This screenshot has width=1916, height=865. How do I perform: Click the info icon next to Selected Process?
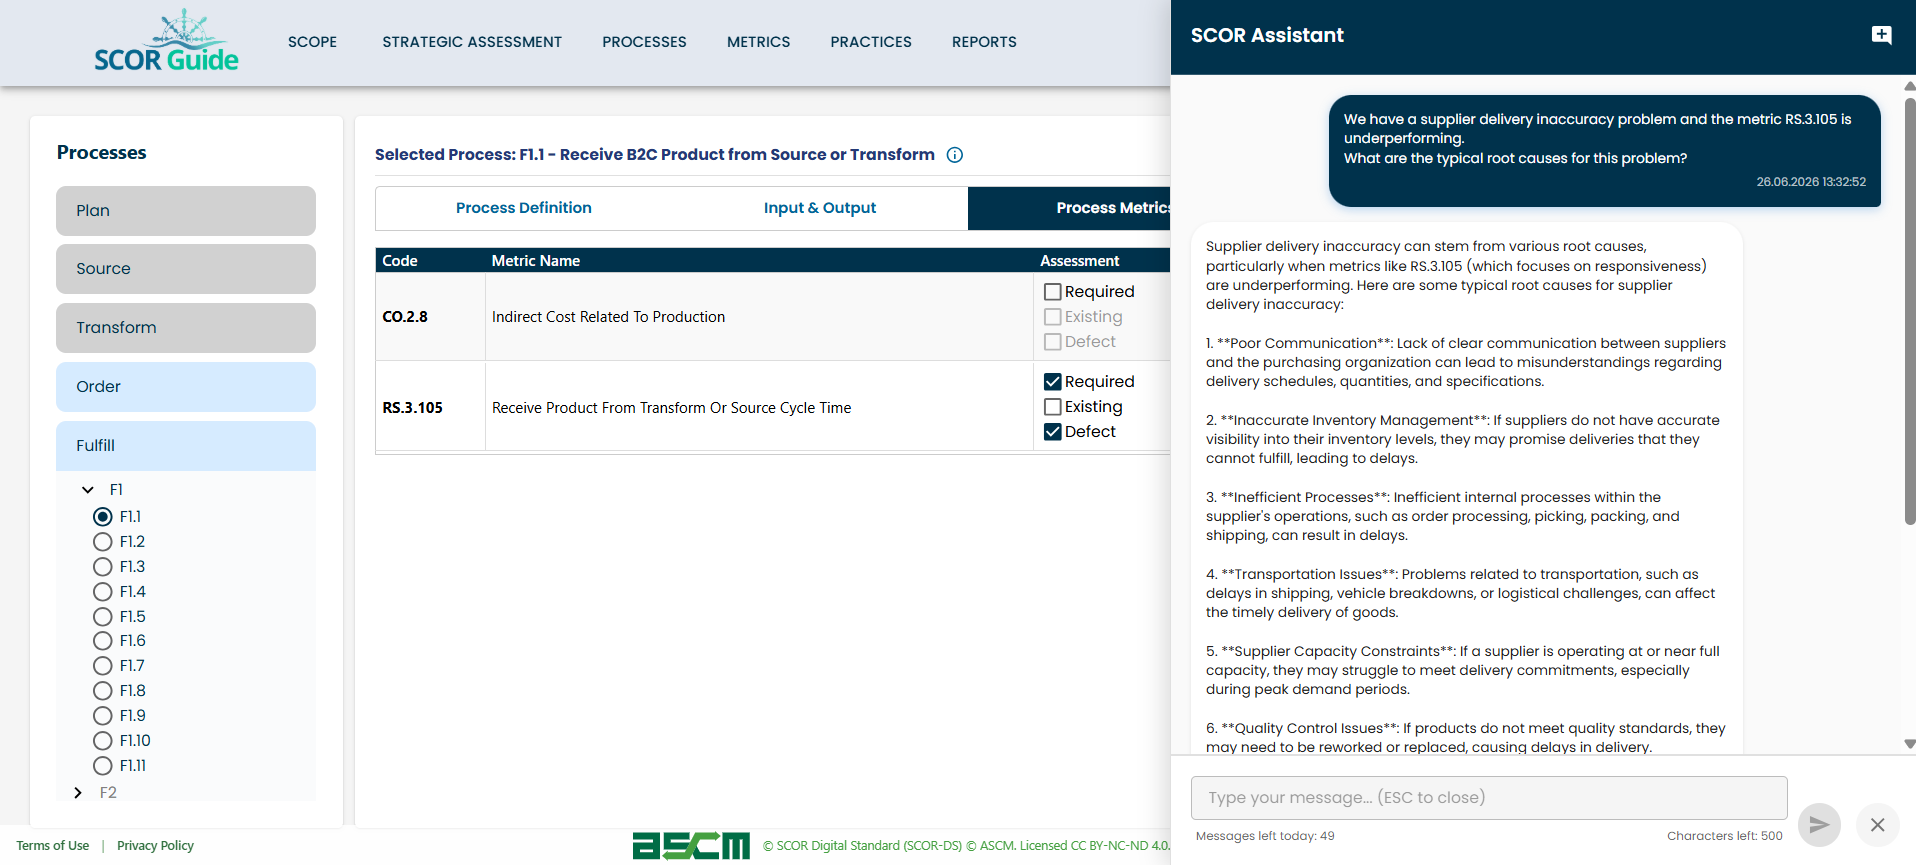pyautogui.click(x=955, y=155)
